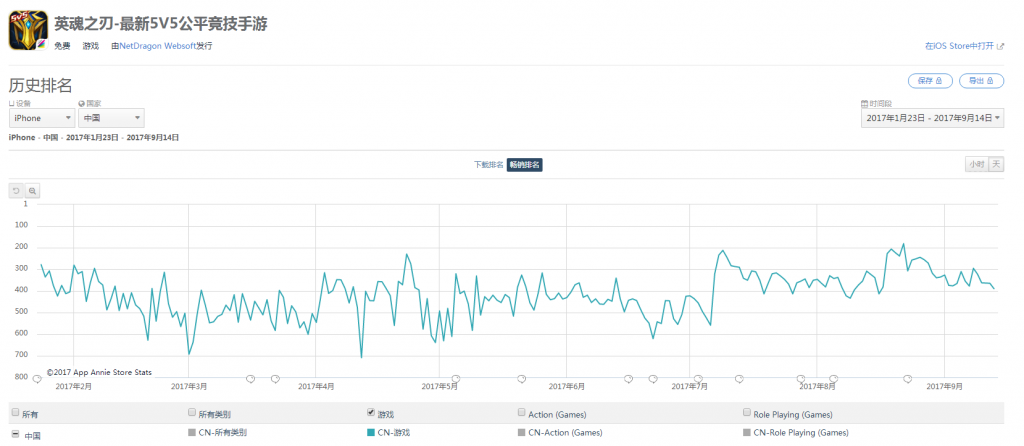This screenshot has height=446, width=1024.
Task: Click the game app icon thumbnail
Action: (x=28, y=30)
